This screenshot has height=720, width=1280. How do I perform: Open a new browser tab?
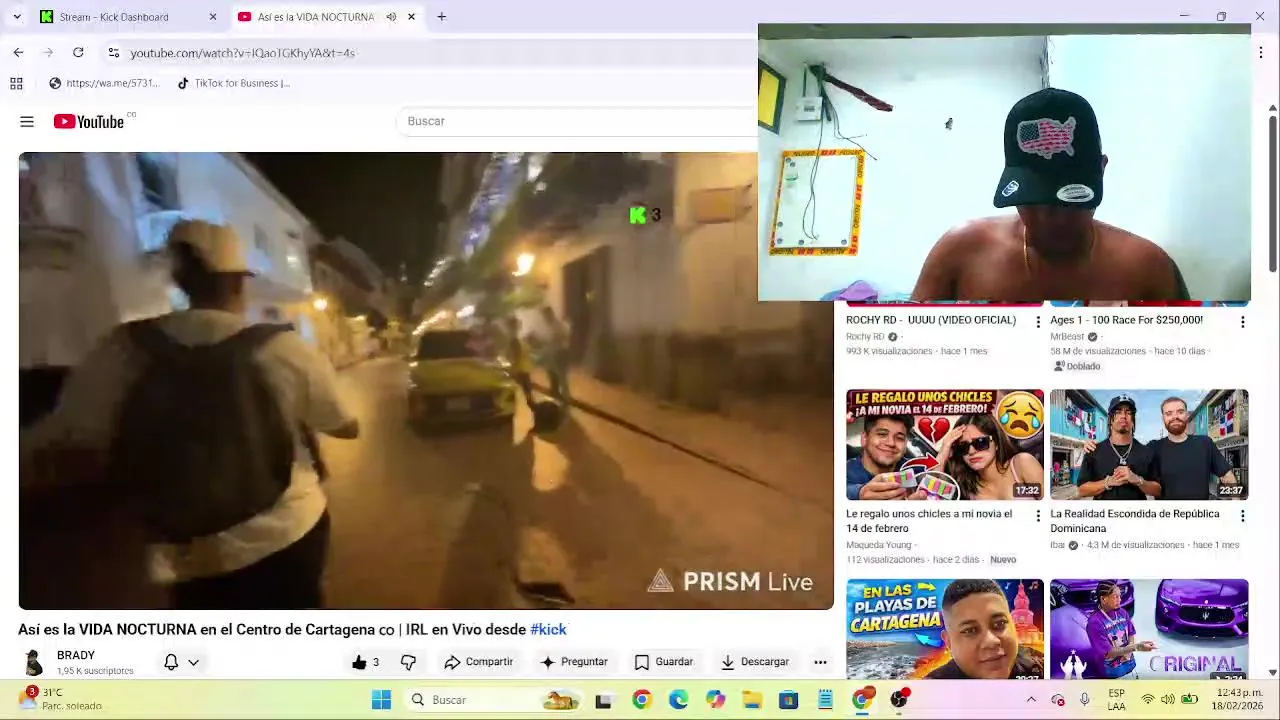pos(441,17)
